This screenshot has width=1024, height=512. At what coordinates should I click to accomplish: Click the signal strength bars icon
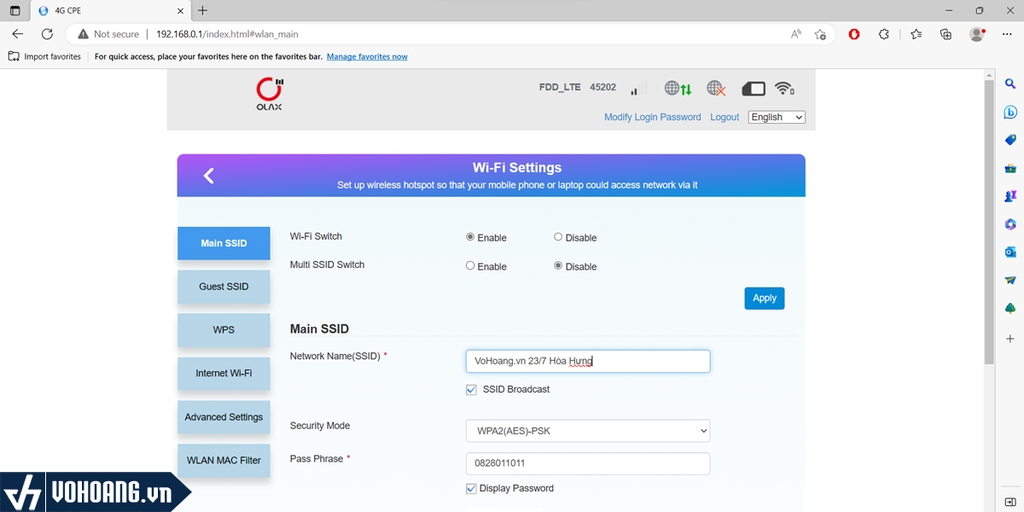coord(638,89)
